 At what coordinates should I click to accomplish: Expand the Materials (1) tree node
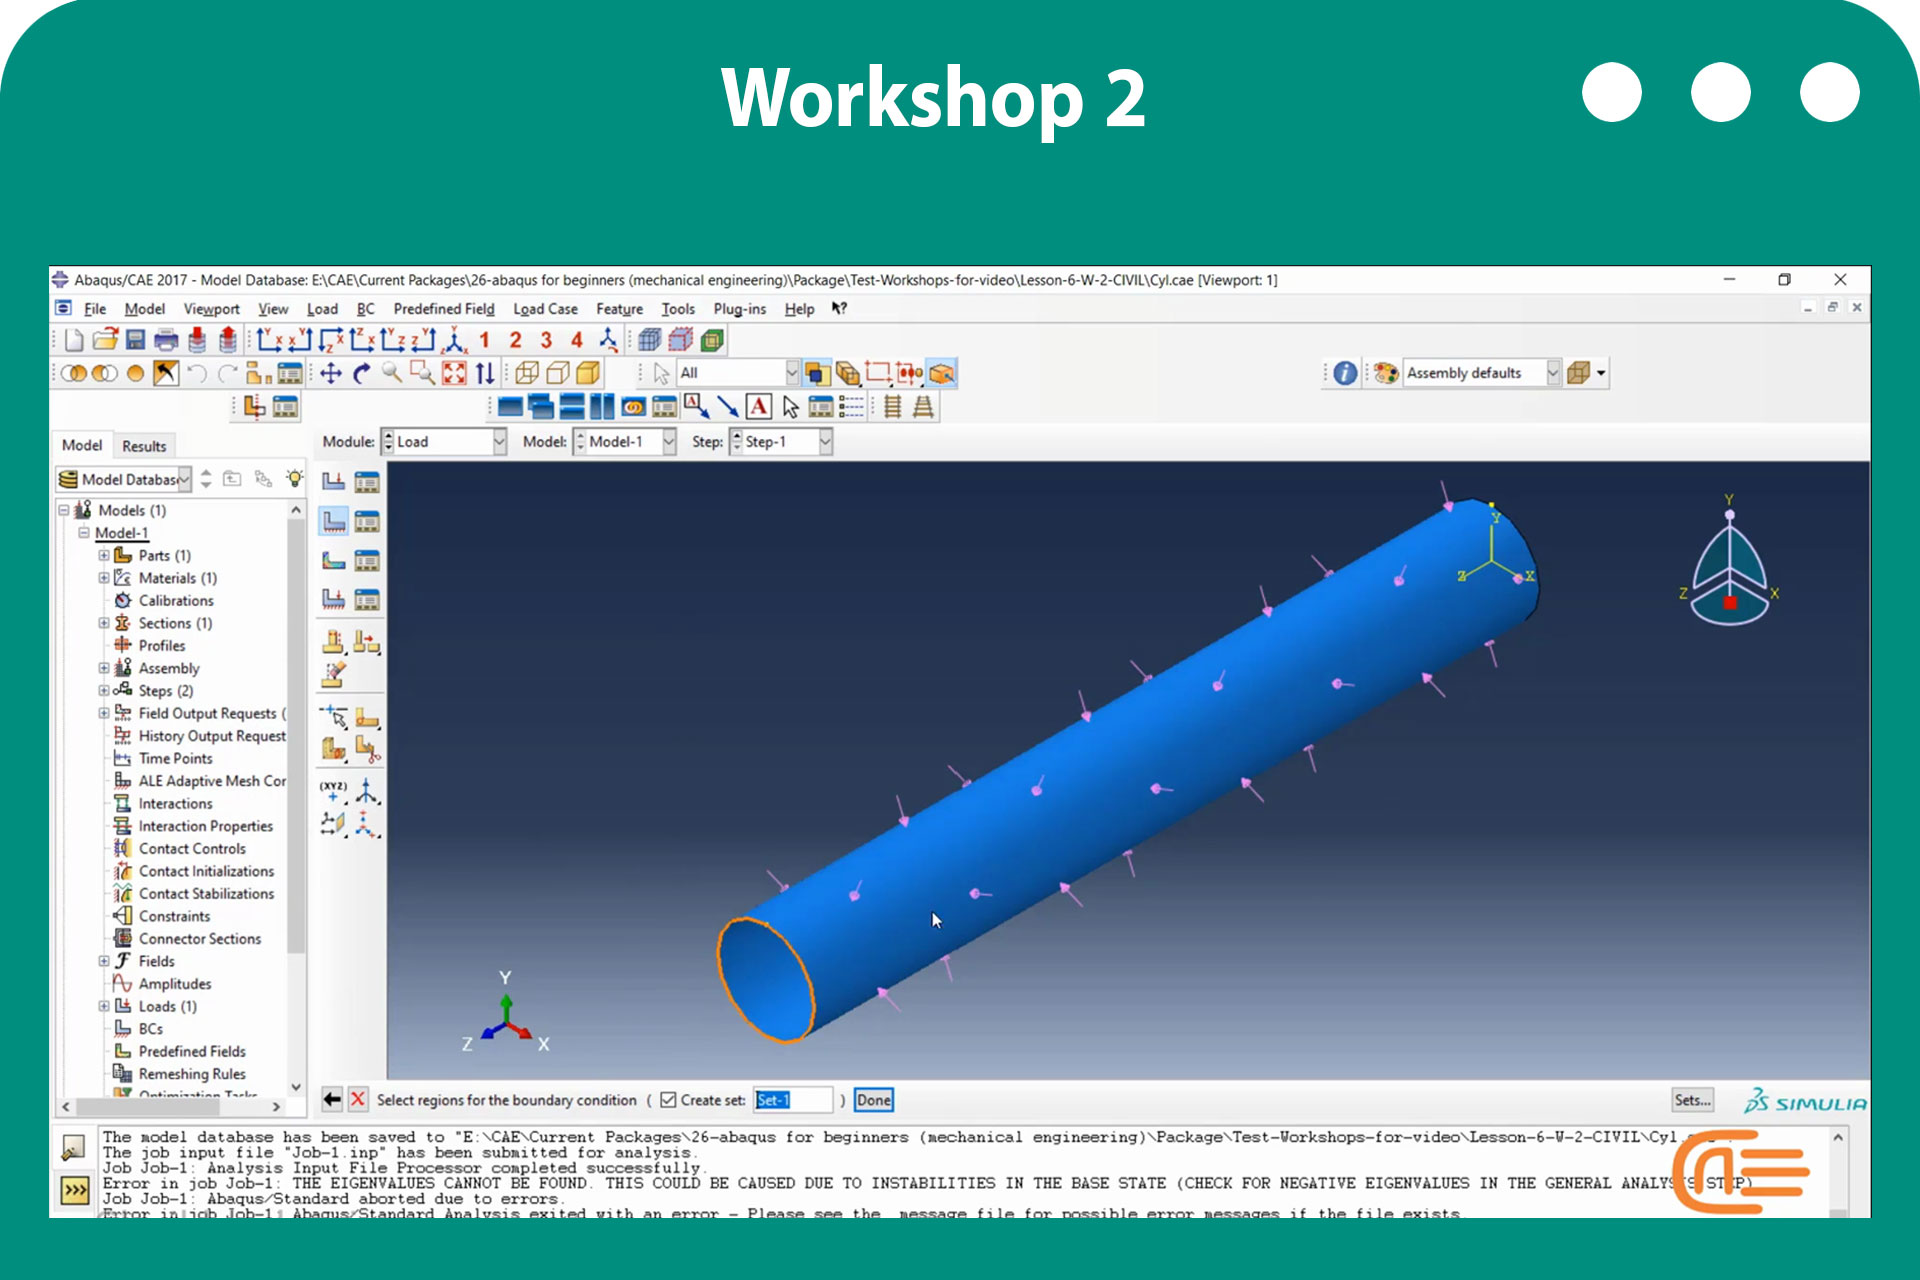(104, 578)
